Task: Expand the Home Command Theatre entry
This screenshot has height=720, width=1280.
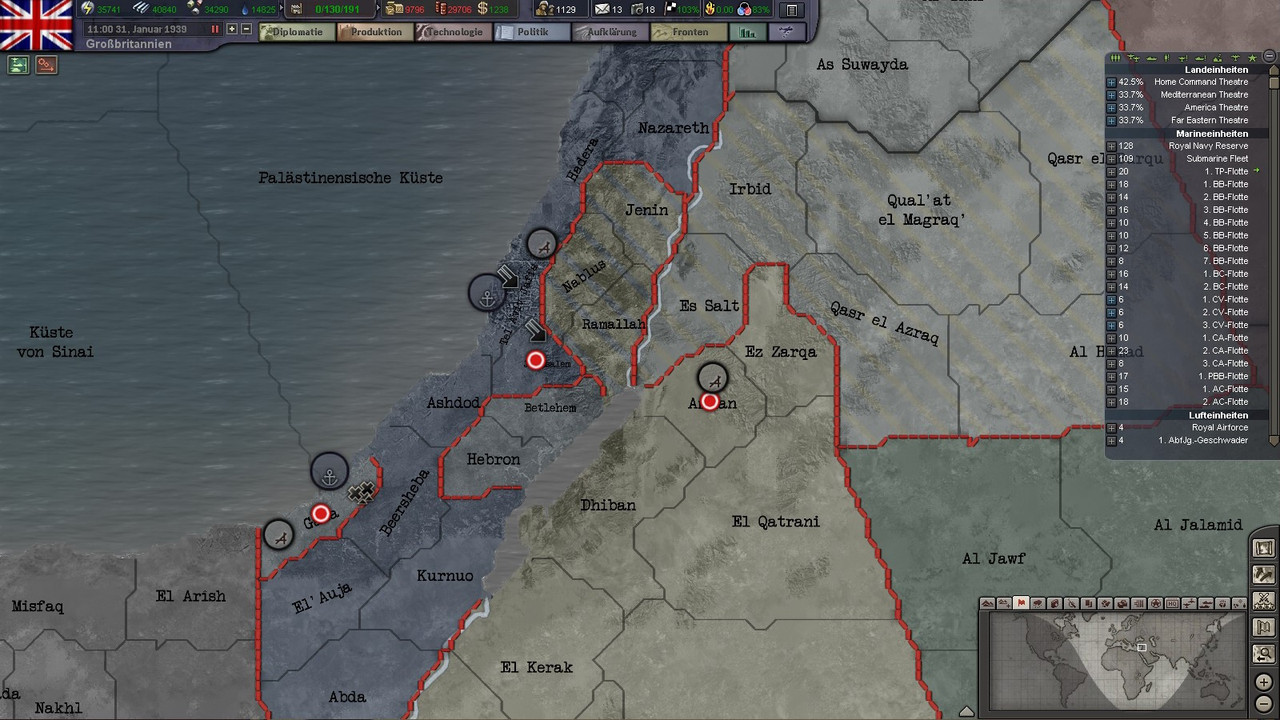Action: (x=1111, y=82)
